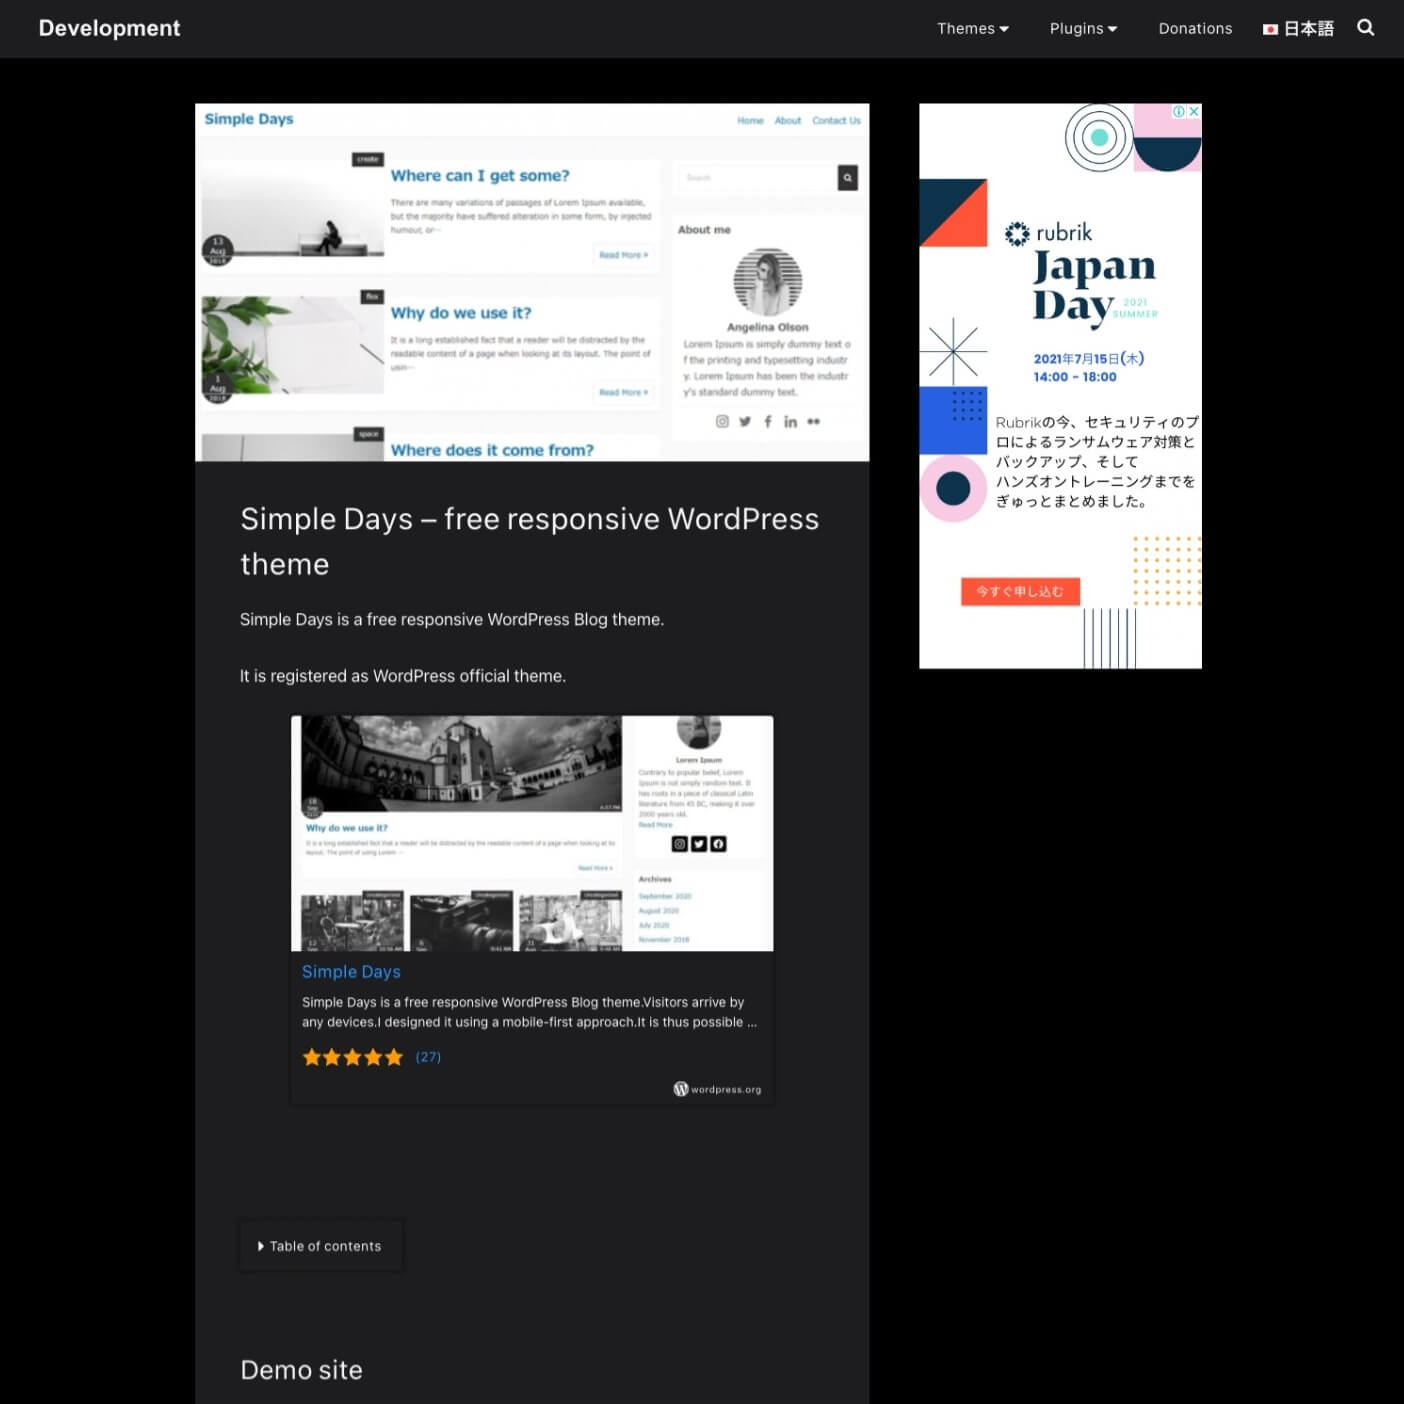Click the Japanese flag language icon

pyautogui.click(x=1270, y=29)
